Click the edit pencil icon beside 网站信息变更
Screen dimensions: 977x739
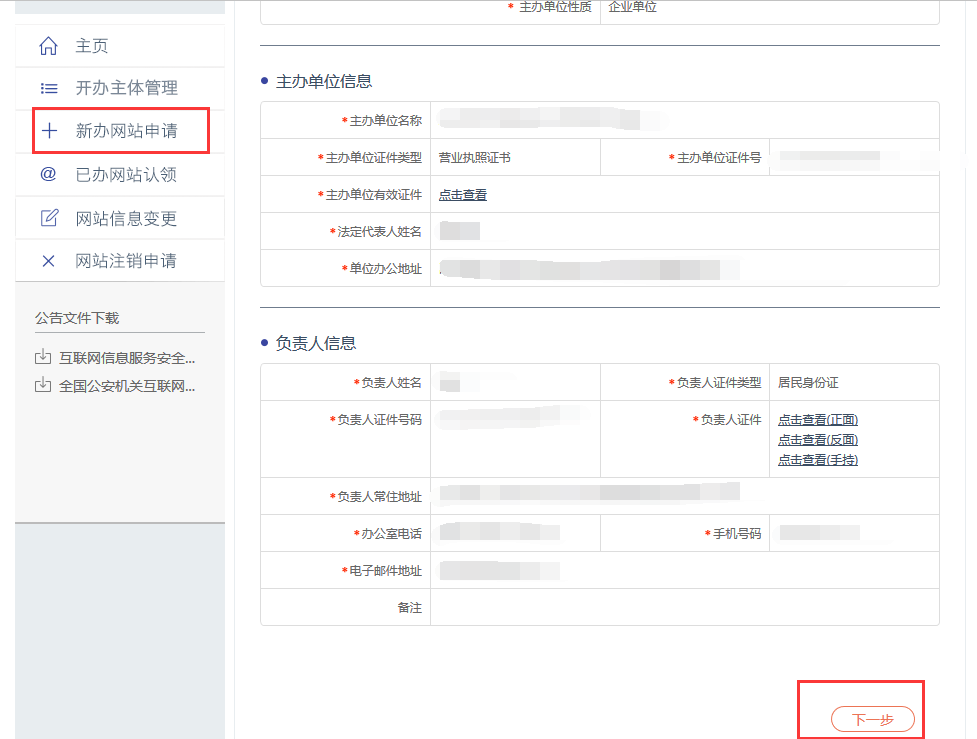48,218
